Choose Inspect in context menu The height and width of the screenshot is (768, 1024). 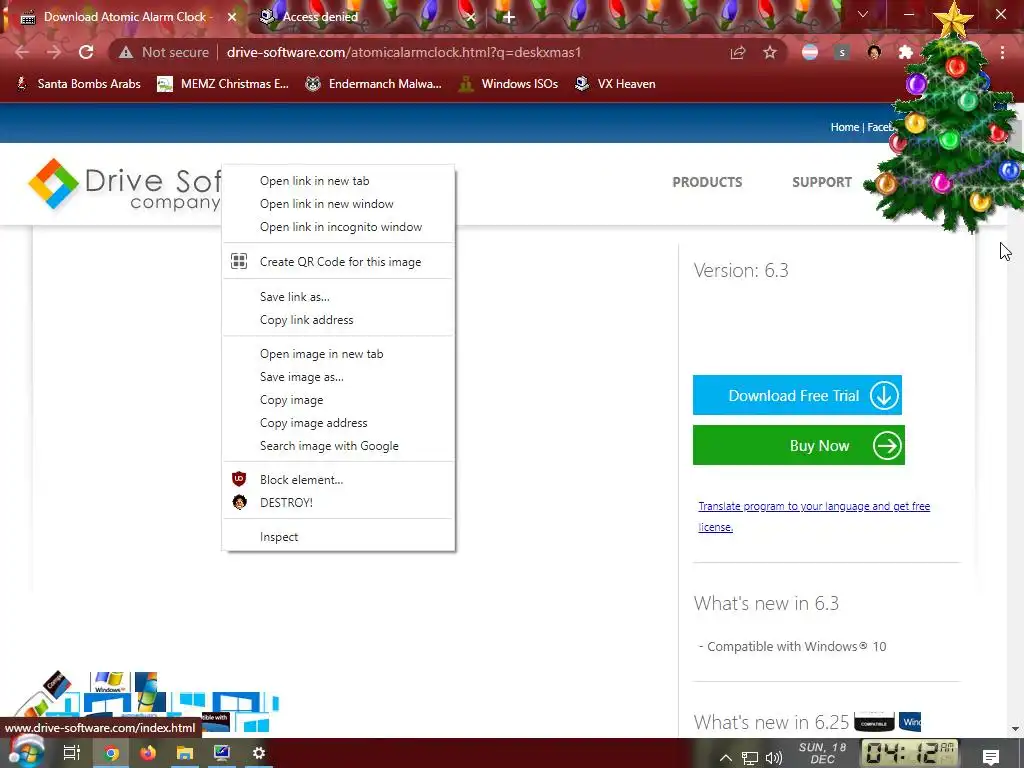tap(338, 537)
